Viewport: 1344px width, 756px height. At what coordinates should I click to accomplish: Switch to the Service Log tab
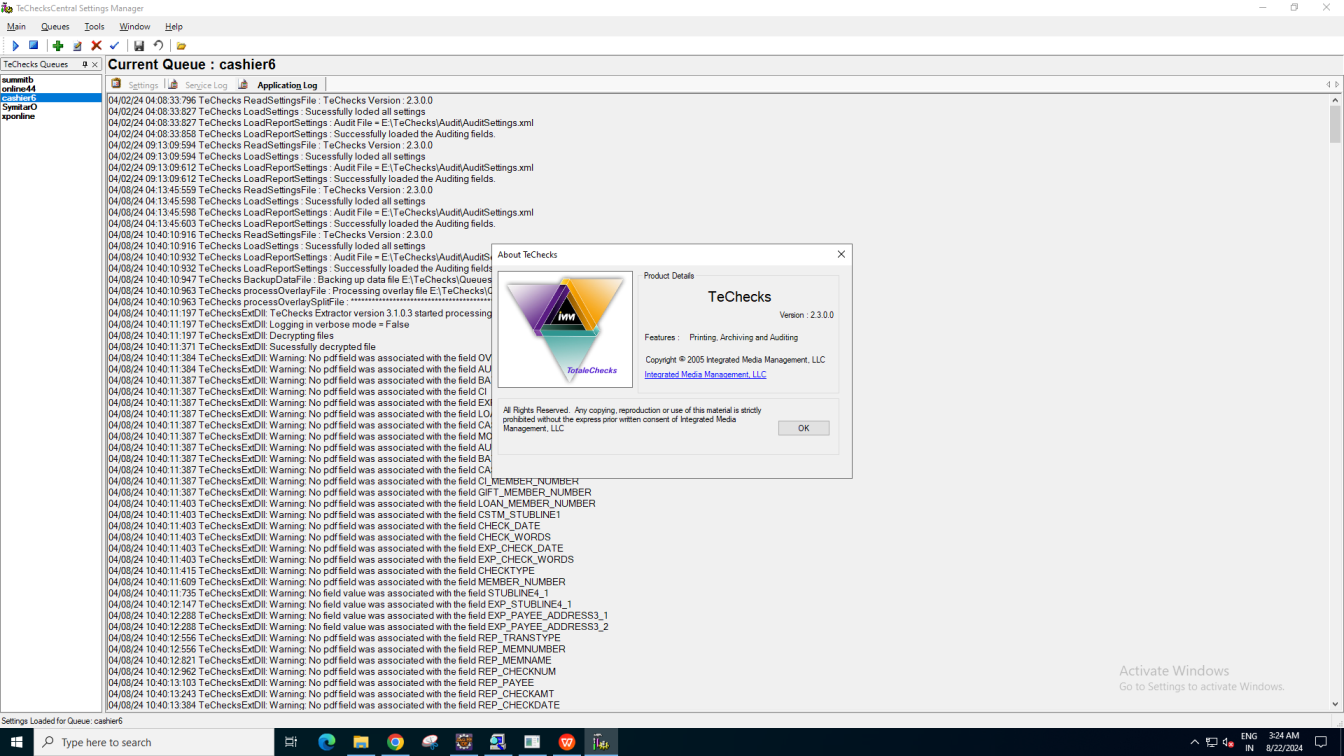[x=206, y=85]
